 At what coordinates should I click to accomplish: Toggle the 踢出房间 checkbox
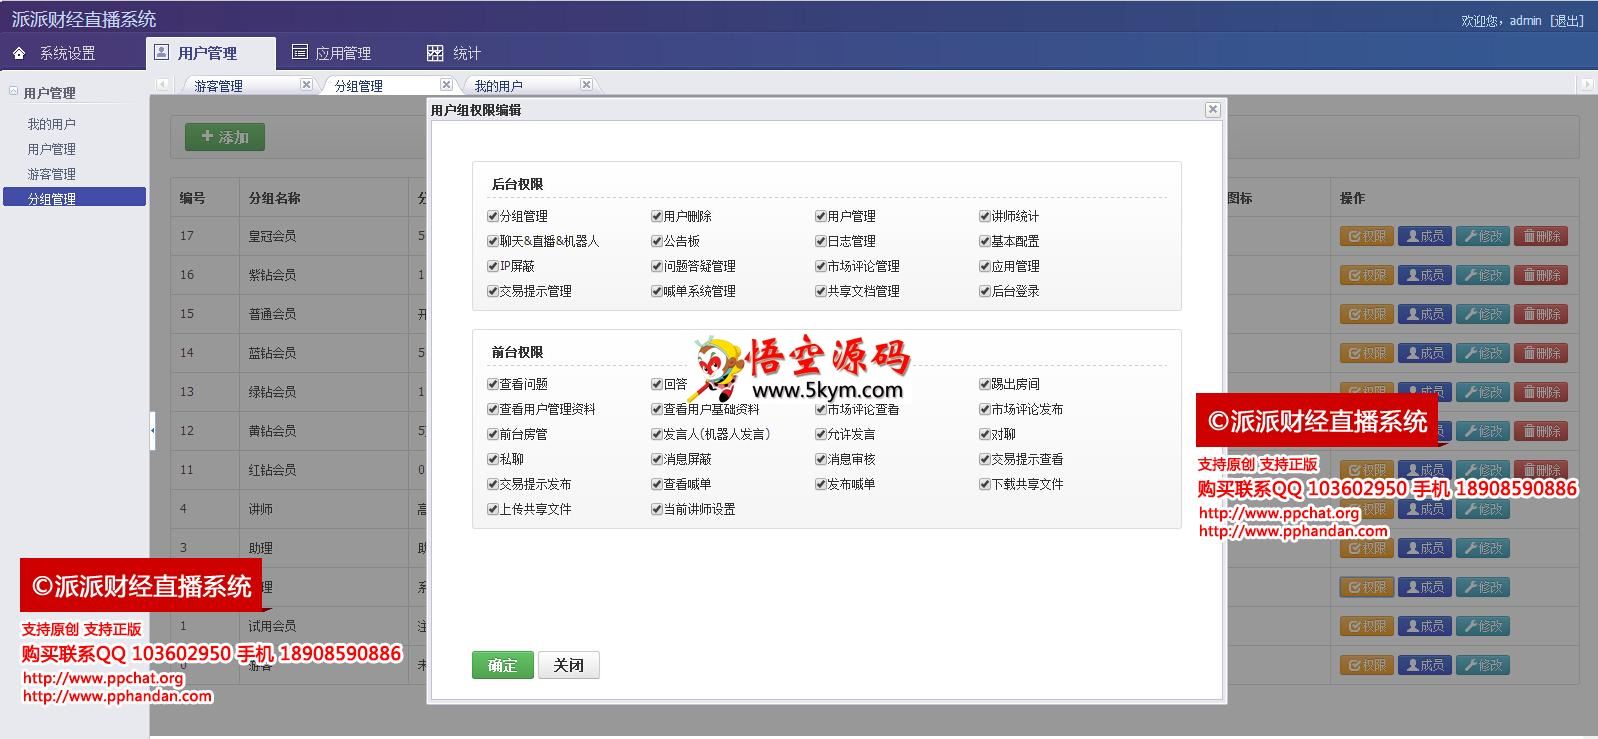[x=984, y=384]
